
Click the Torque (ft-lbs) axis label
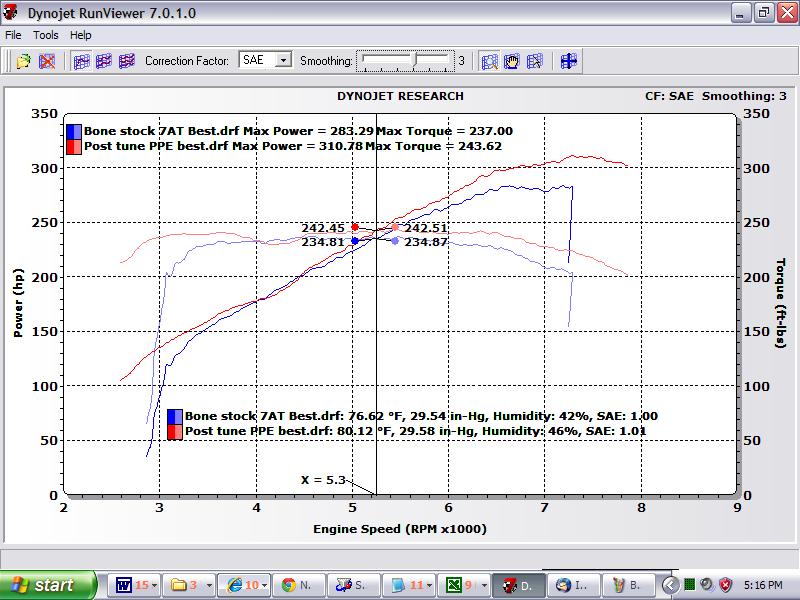(780, 303)
